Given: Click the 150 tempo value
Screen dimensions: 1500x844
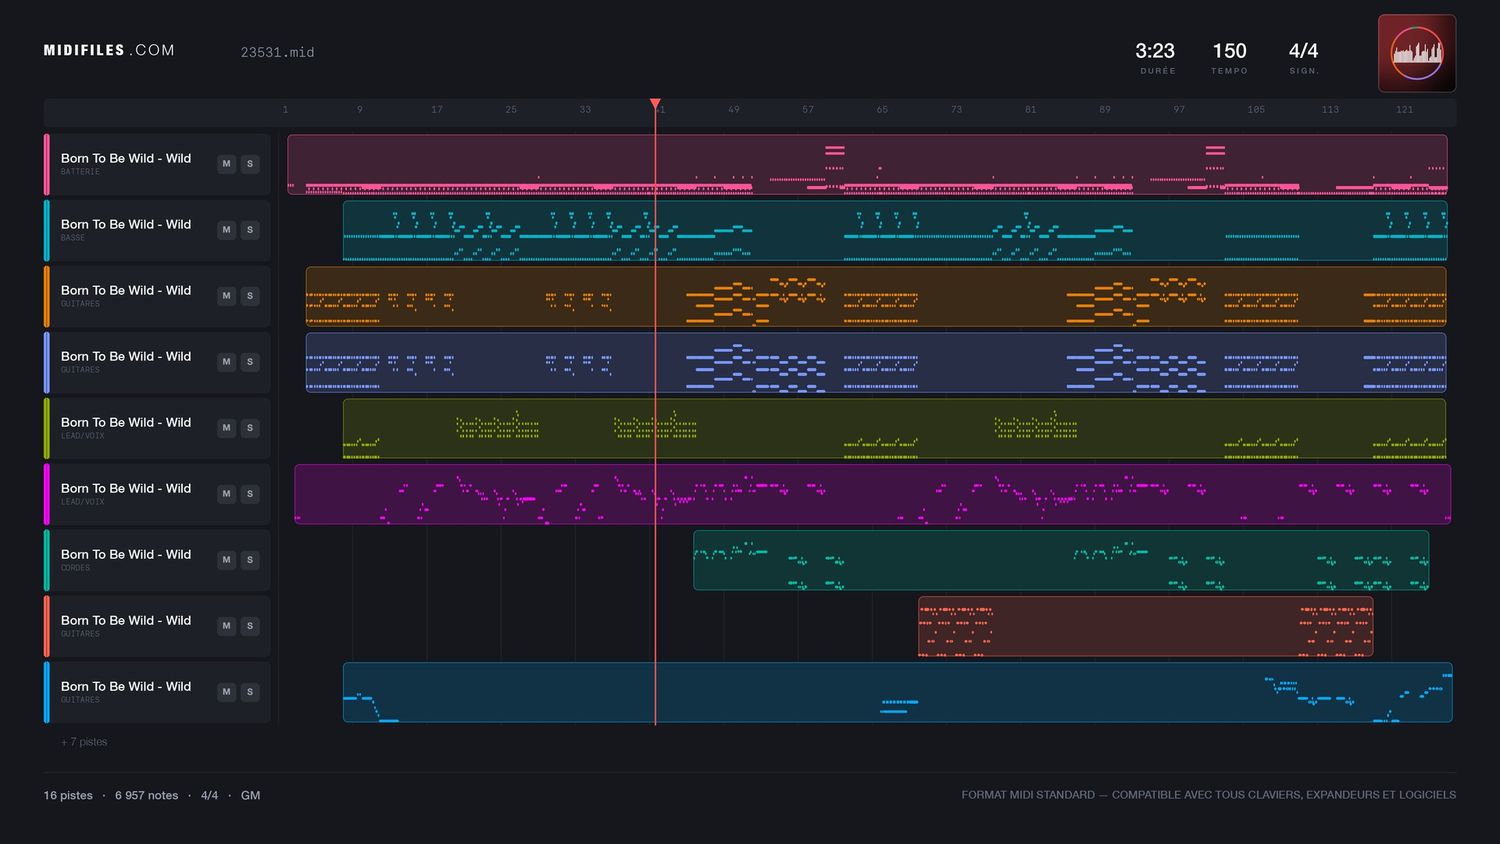Looking at the screenshot, I should coord(1229,51).
